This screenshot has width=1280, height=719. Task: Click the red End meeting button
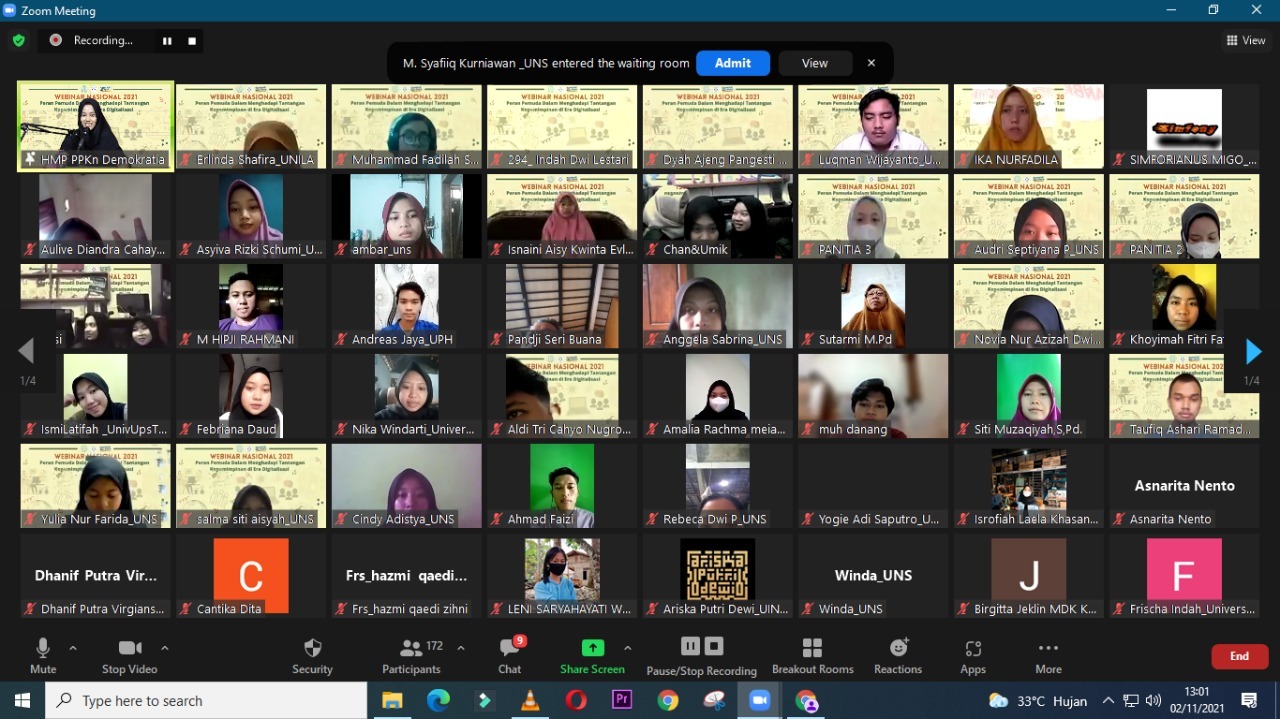point(1239,656)
